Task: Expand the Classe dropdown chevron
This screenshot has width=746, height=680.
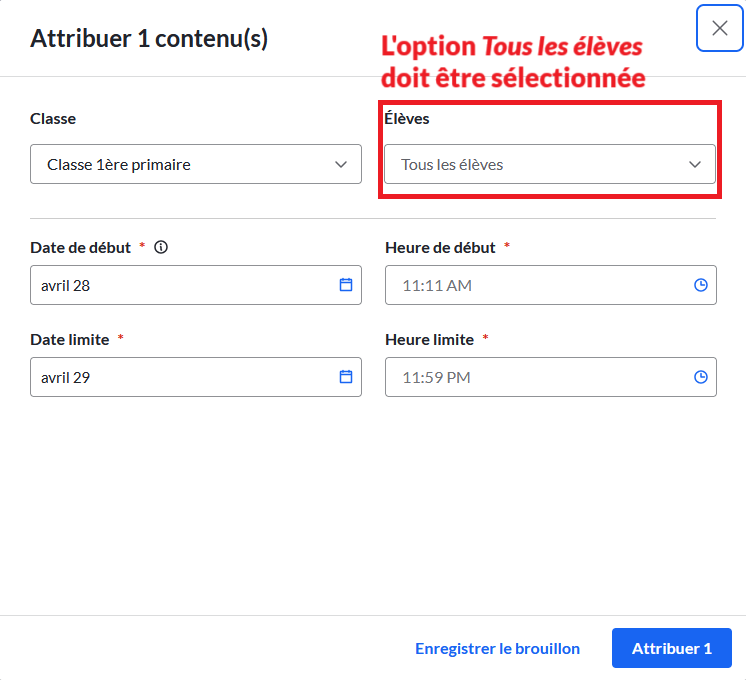Action: (x=341, y=165)
